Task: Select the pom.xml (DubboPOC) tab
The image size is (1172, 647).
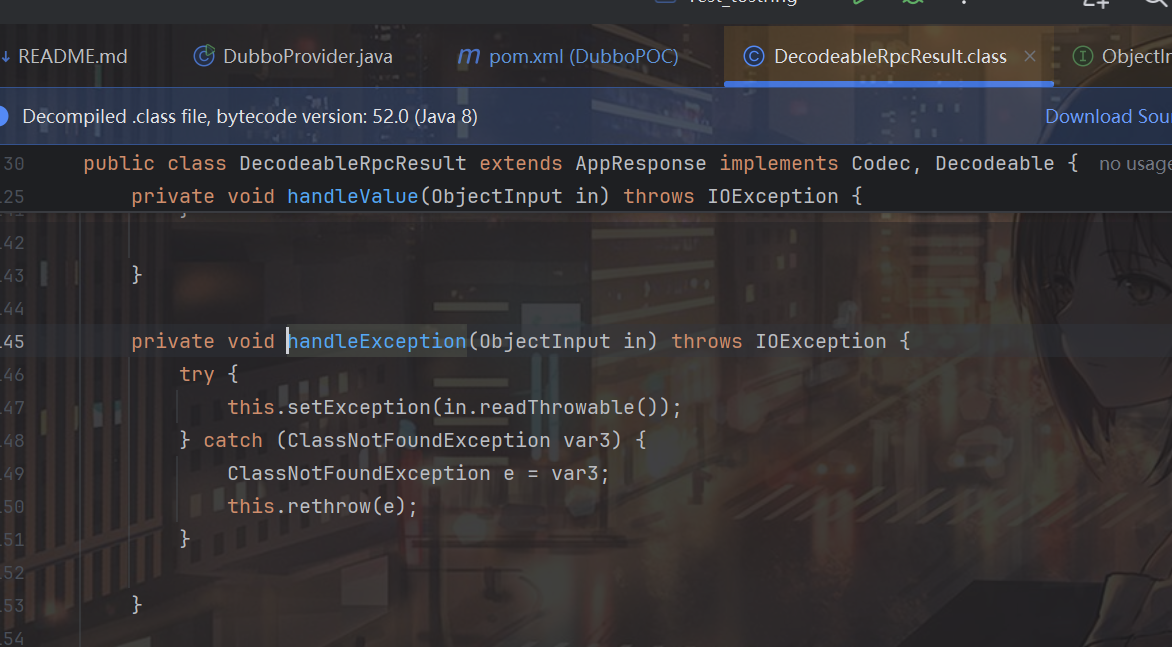Action: pos(583,56)
